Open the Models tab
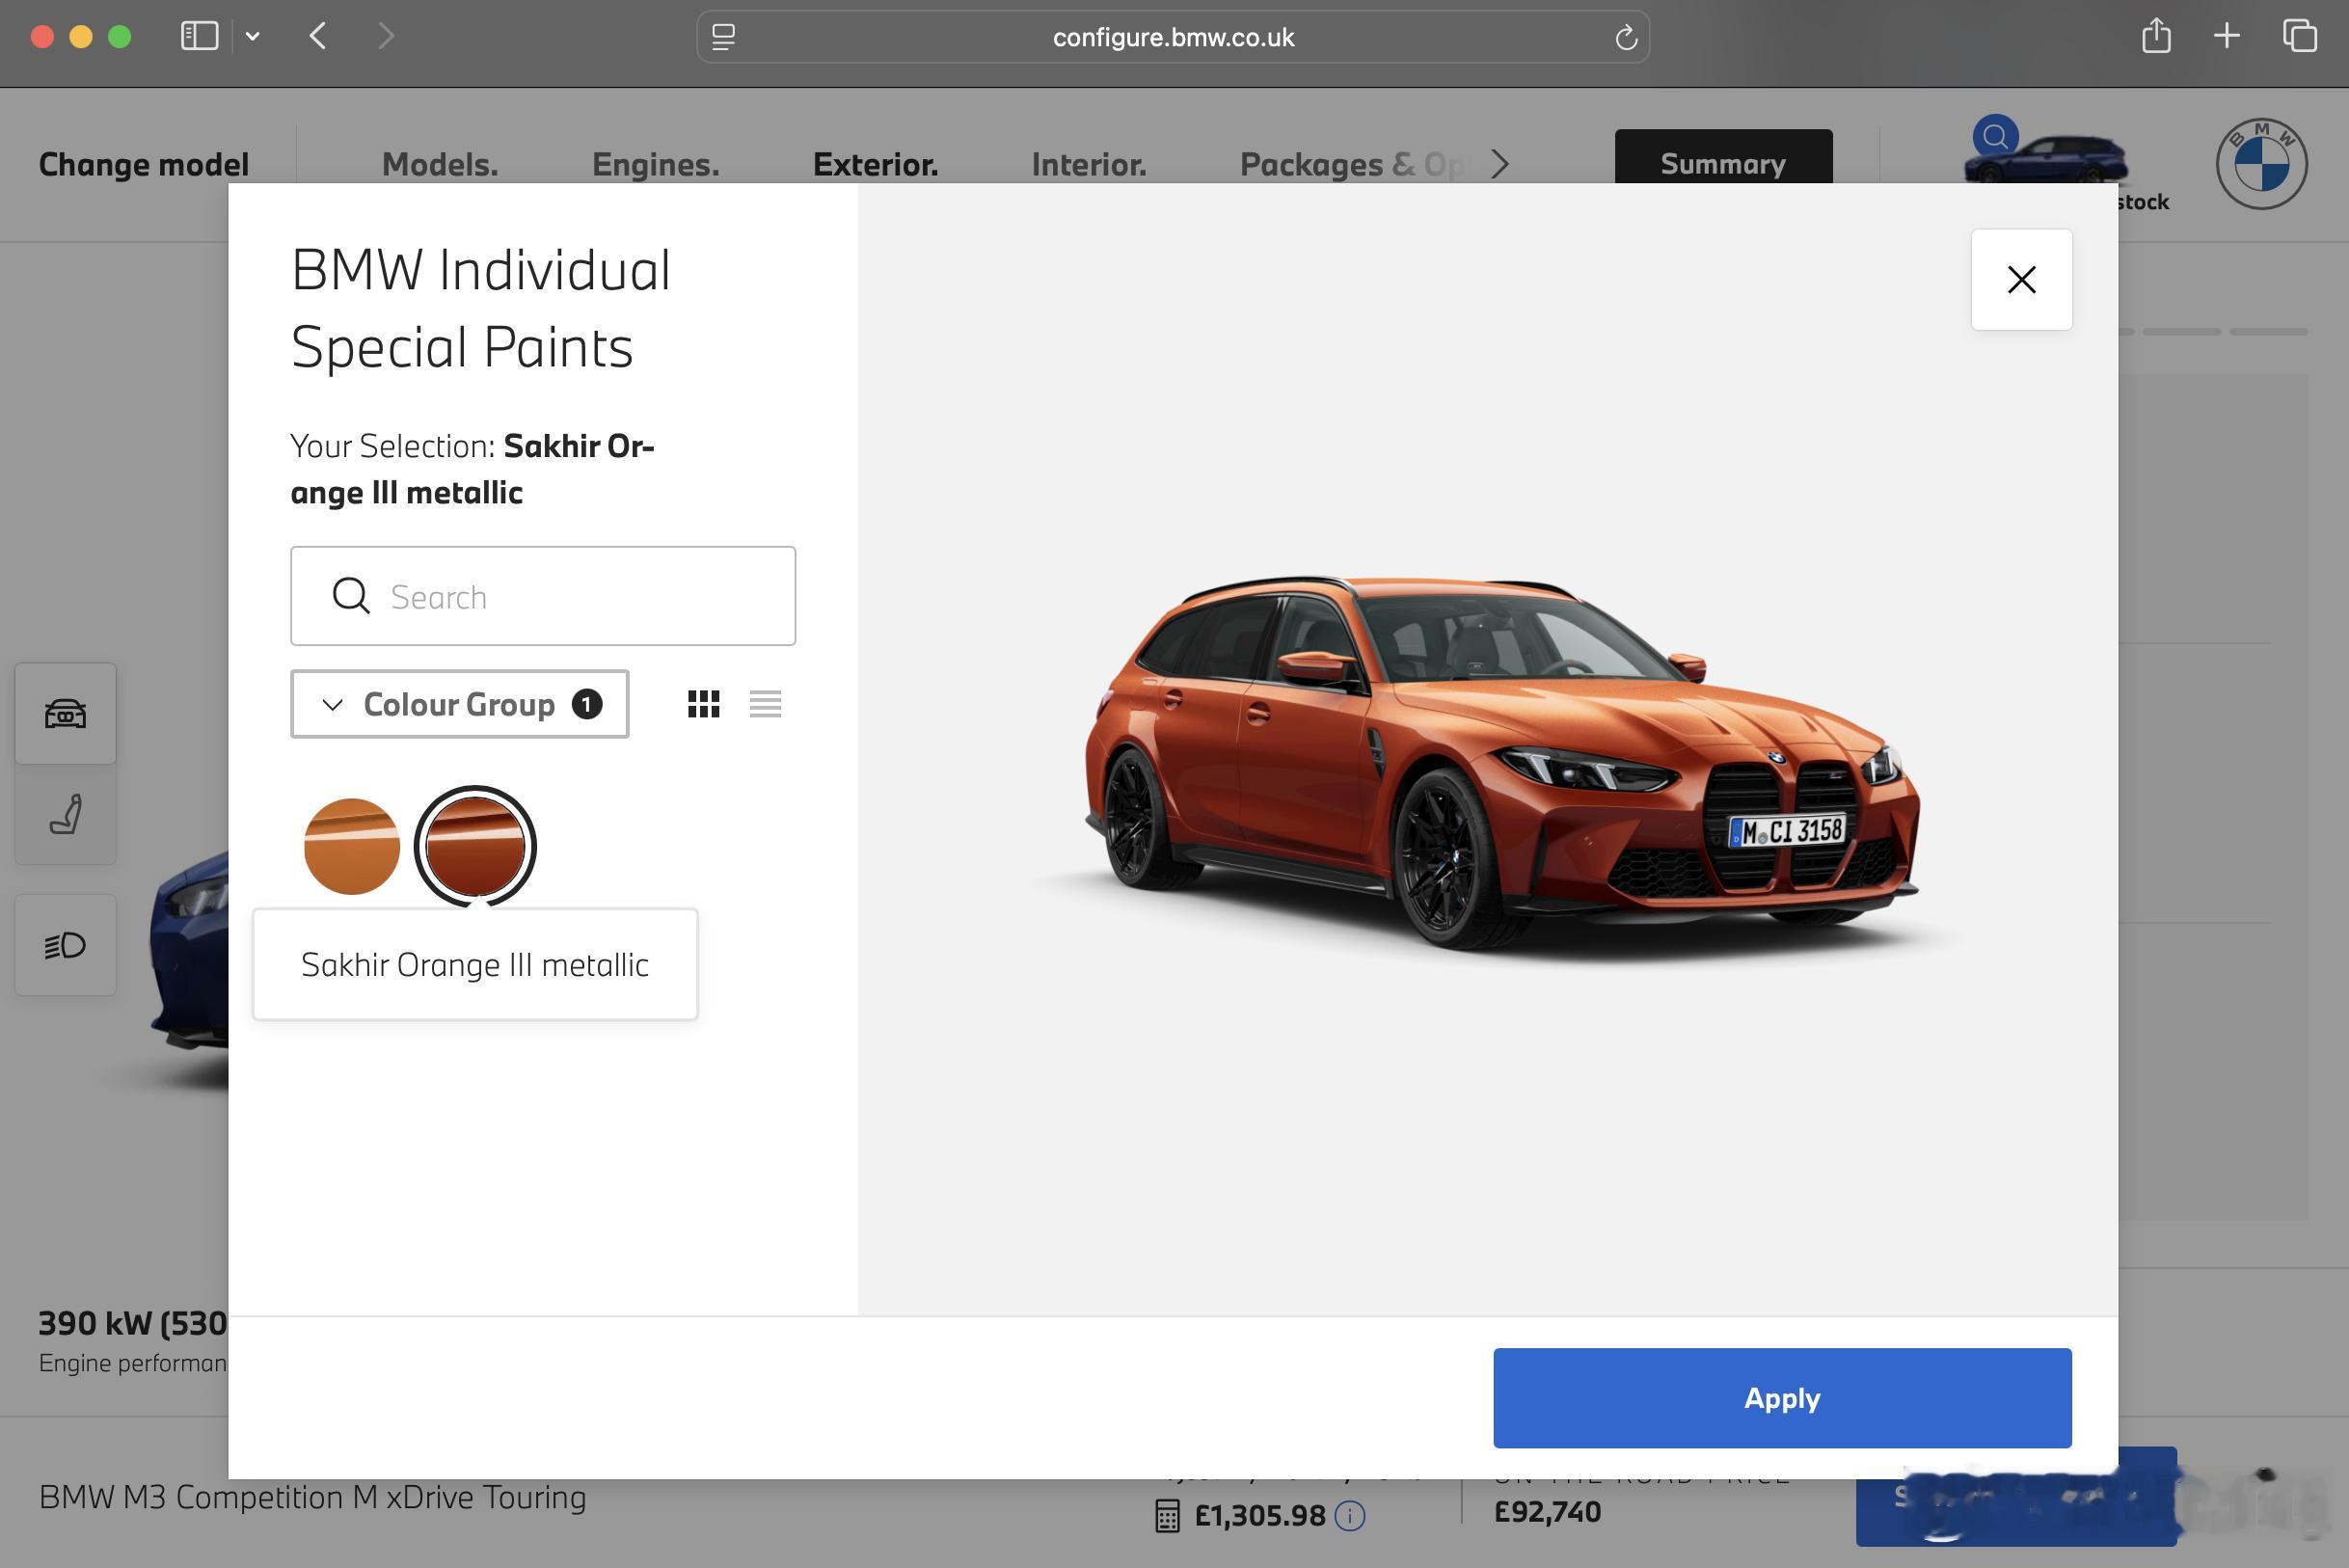This screenshot has width=2349, height=1568. tap(440, 164)
